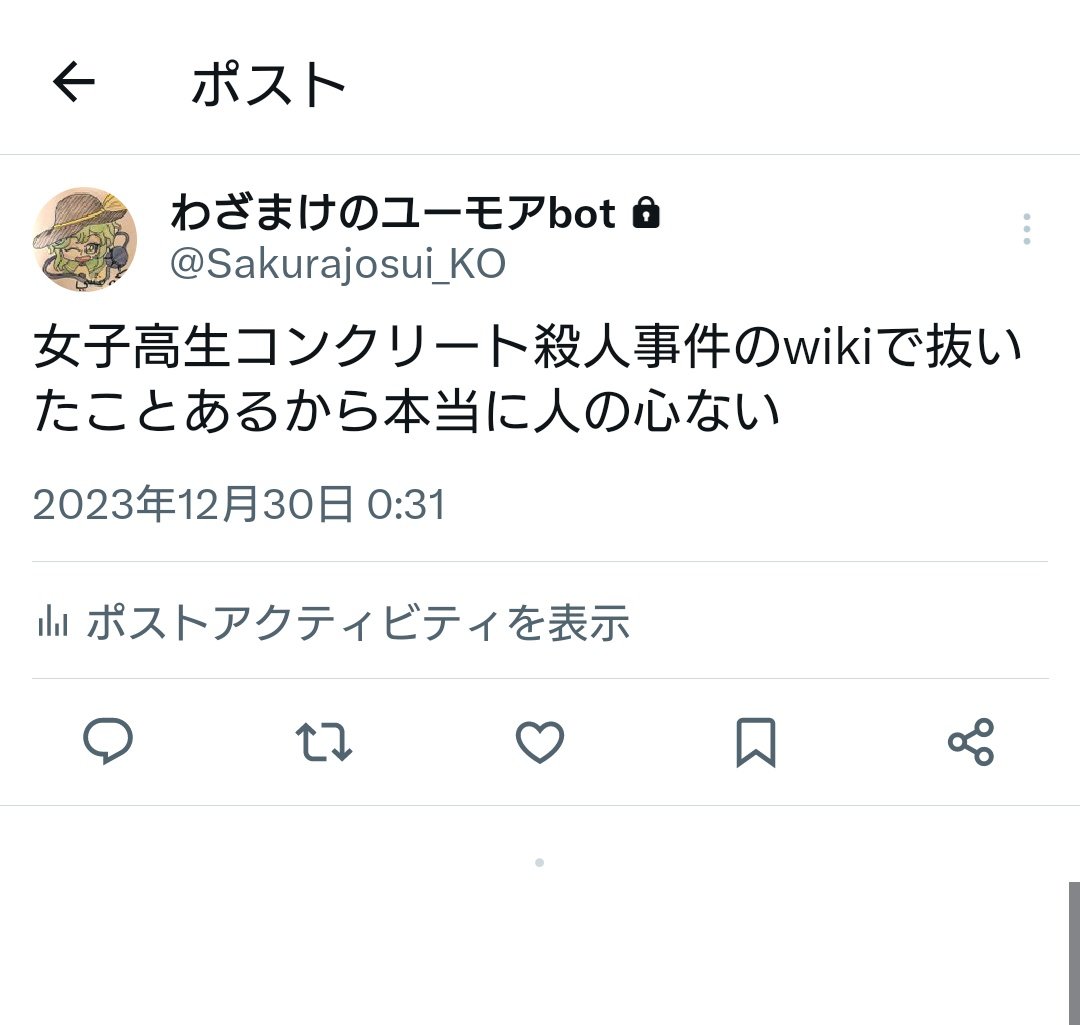Open the three-dot more options menu
The width and height of the screenshot is (1080, 1025).
tap(1026, 229)
